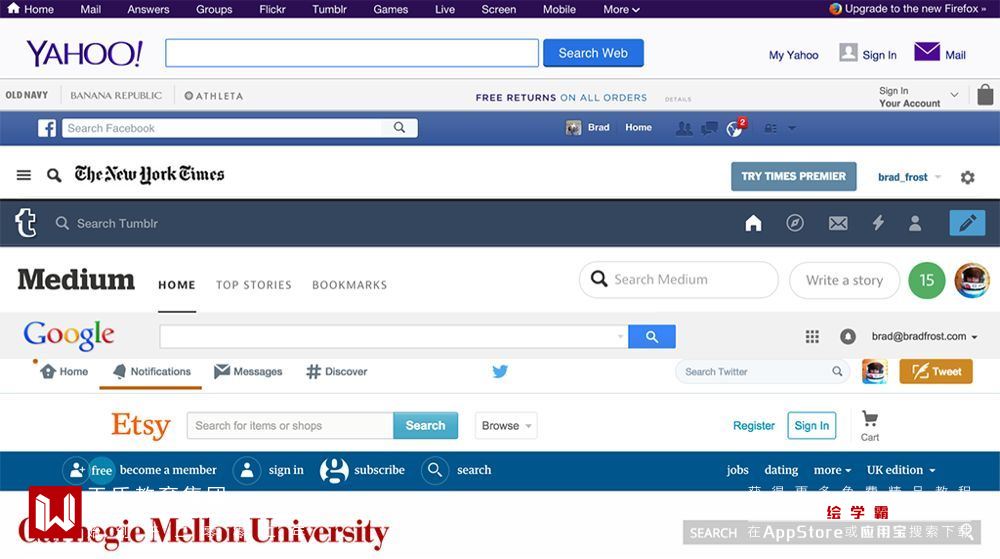Click the purple Yahoo Mail envelope icon

[927, 52]
